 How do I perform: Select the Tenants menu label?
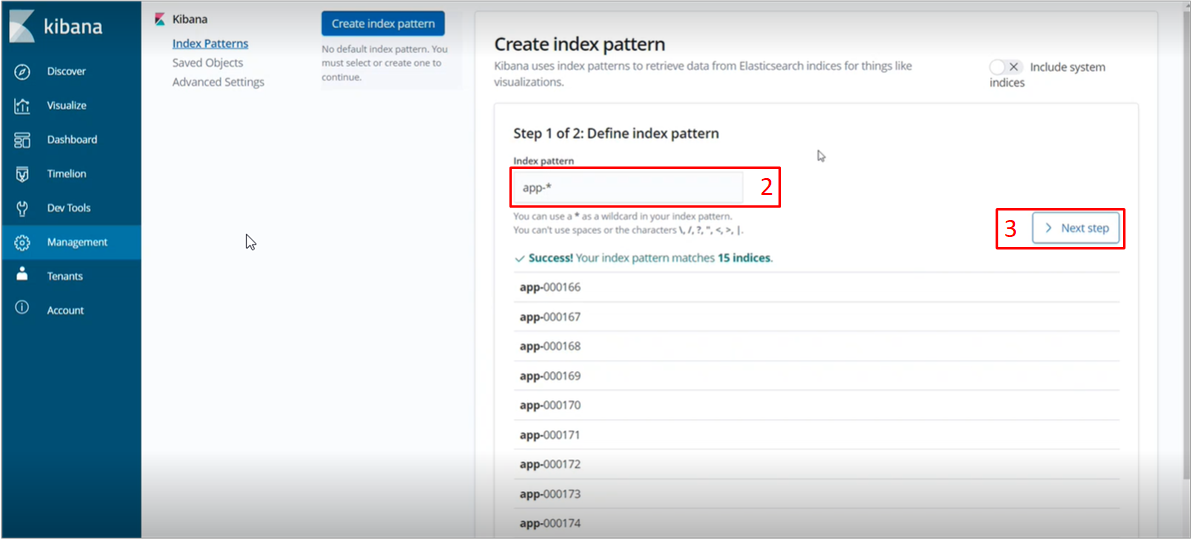point(65,276)
